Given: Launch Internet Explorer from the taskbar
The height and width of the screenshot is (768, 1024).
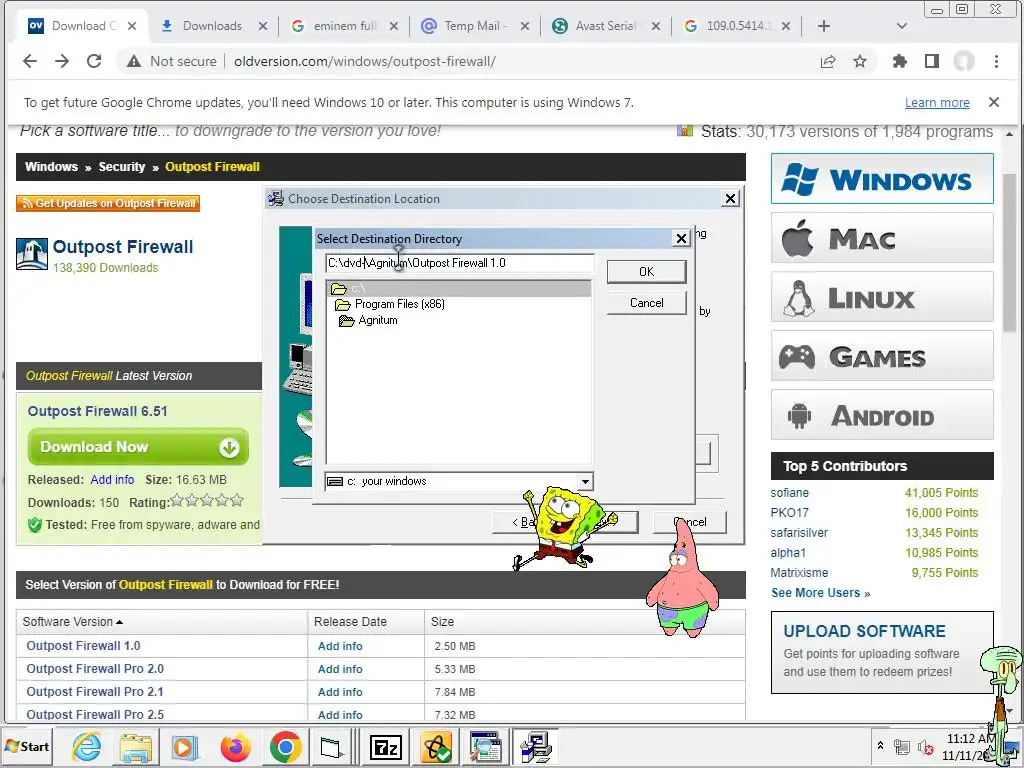Looking at the screenshot, I should (86, 747).
